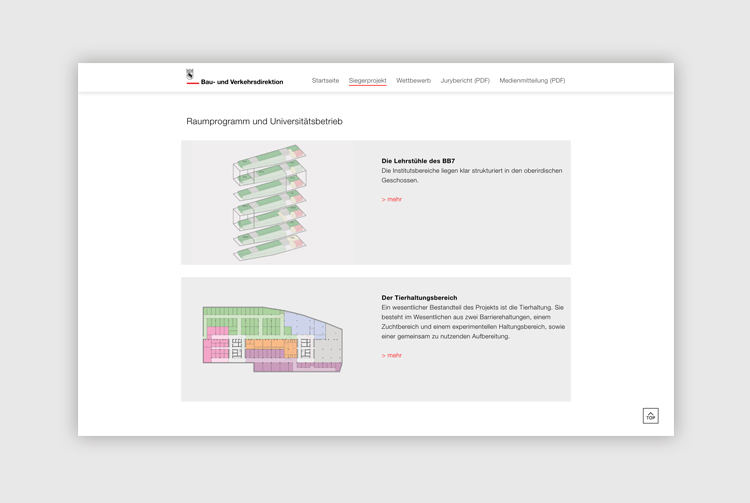This screenshot has height=503, width=750.
Task: Click Bau- und Verkehrsdirektion title
Action: tap(242, 82)
